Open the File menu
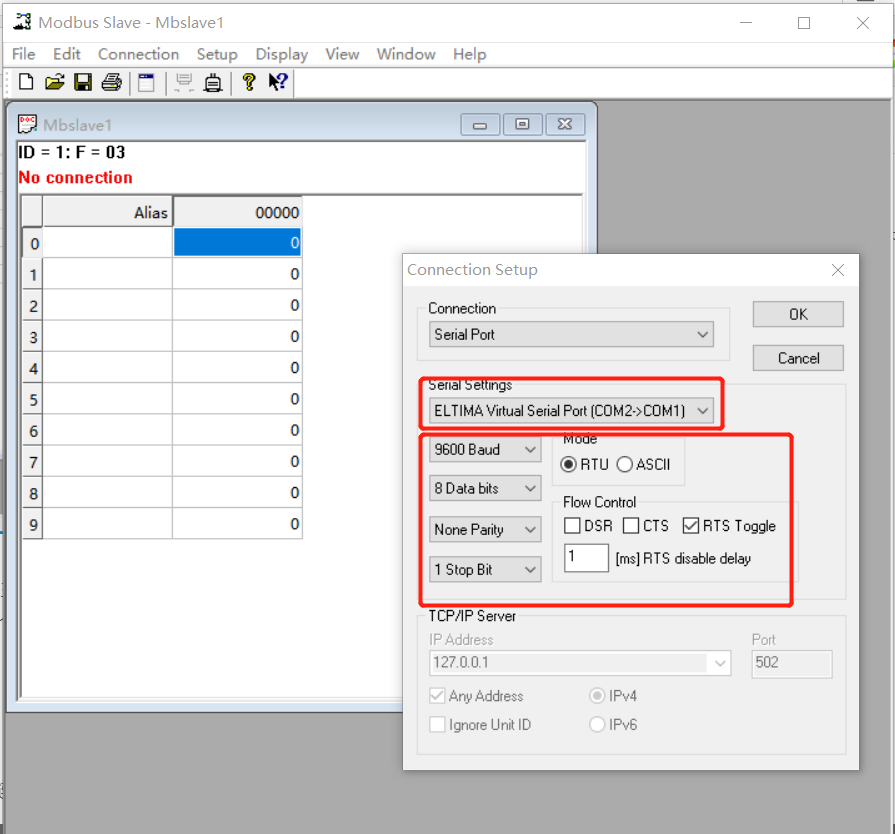The height and width of the screenshot is (834, 895). point(23,54)
